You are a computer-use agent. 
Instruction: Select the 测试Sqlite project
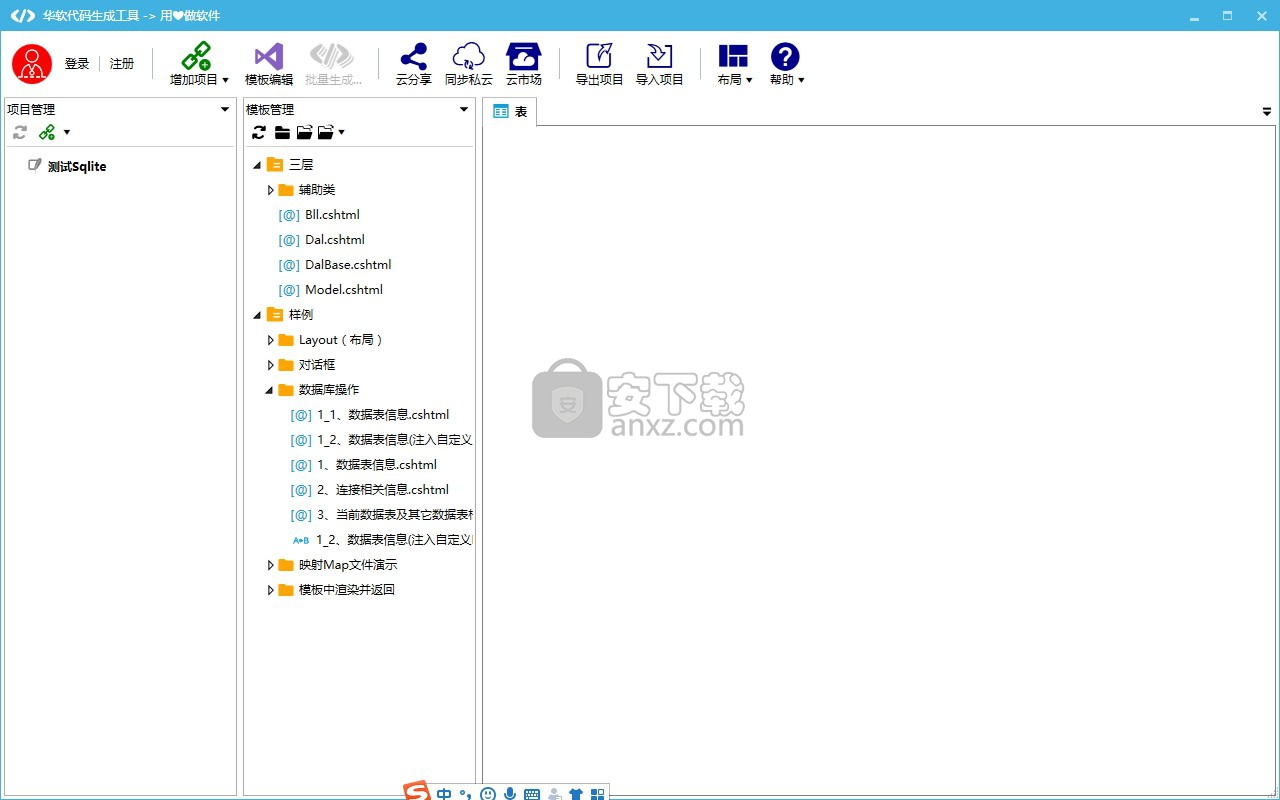[76, 167]
